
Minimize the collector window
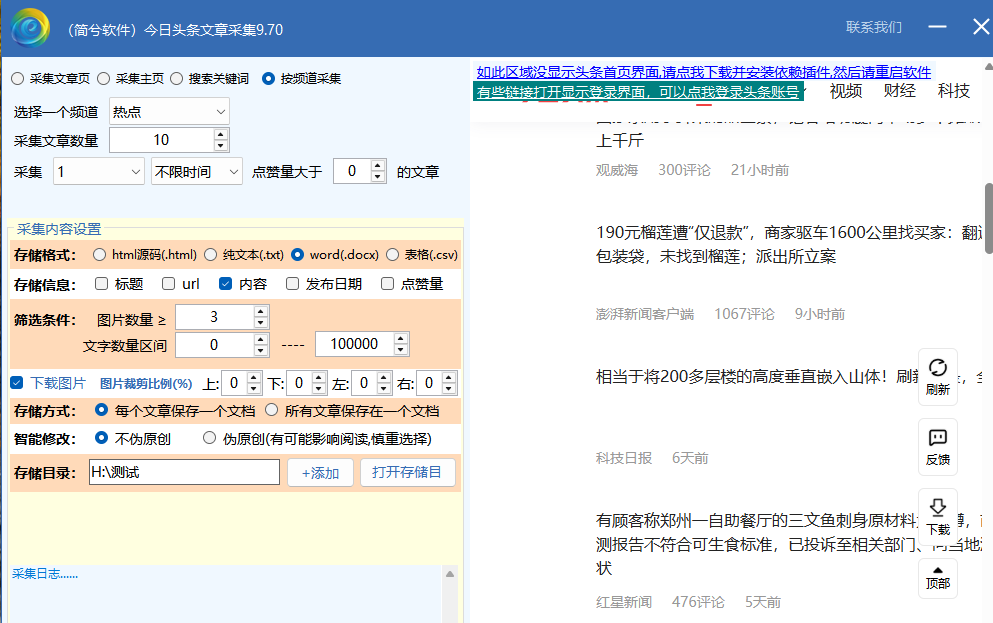[937, 27]
